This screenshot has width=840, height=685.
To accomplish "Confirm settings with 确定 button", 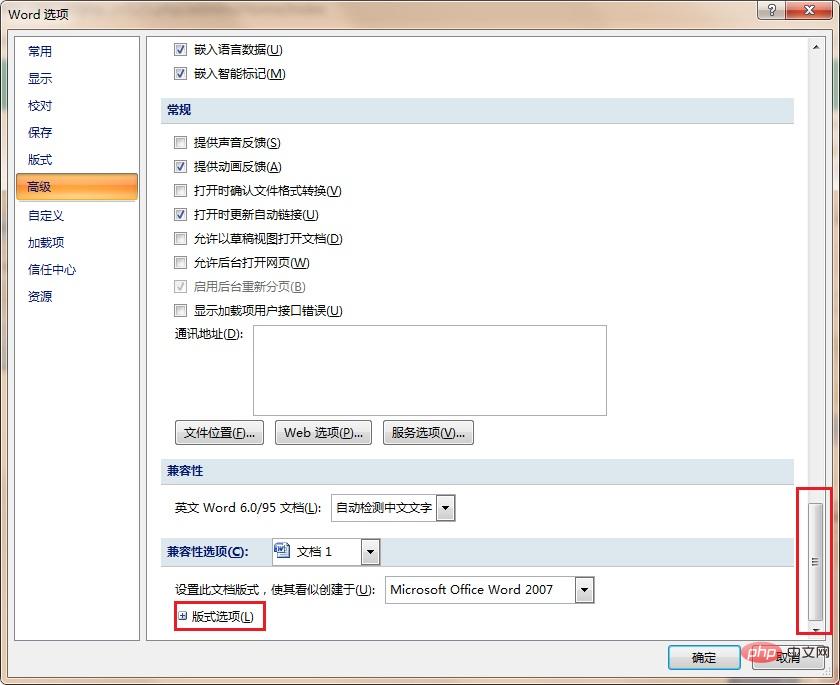I will [x=704, y=657].
